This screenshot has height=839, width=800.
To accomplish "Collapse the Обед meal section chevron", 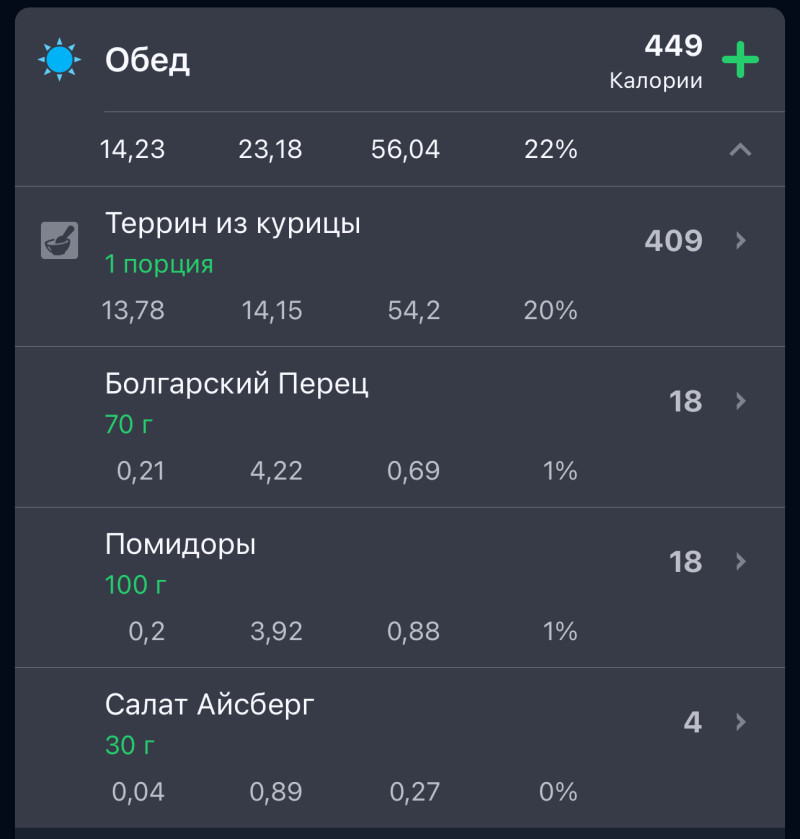I will 740,150.
